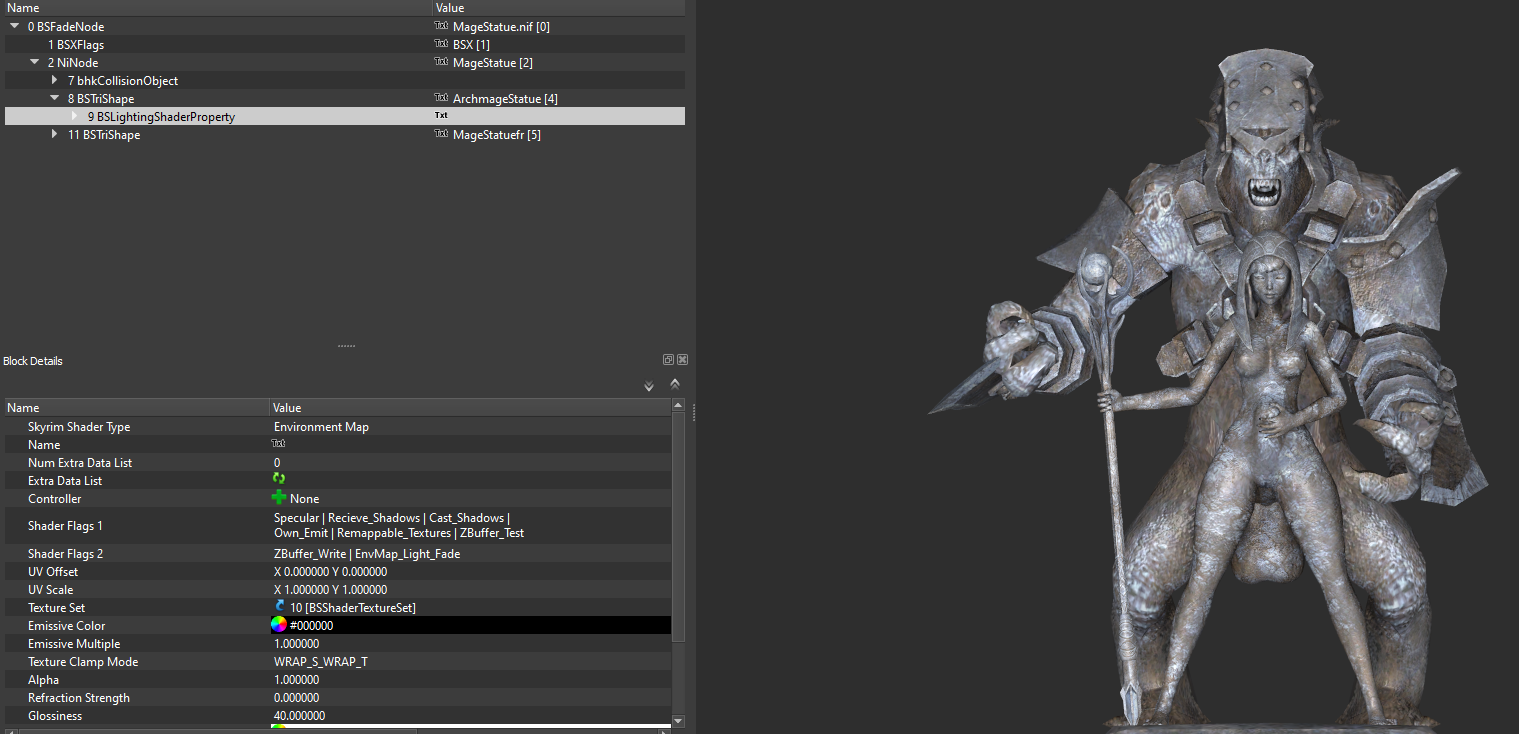The image size is (1519, 734).
Task: Click the Value column header in the block list
Action: pos(559,8)
